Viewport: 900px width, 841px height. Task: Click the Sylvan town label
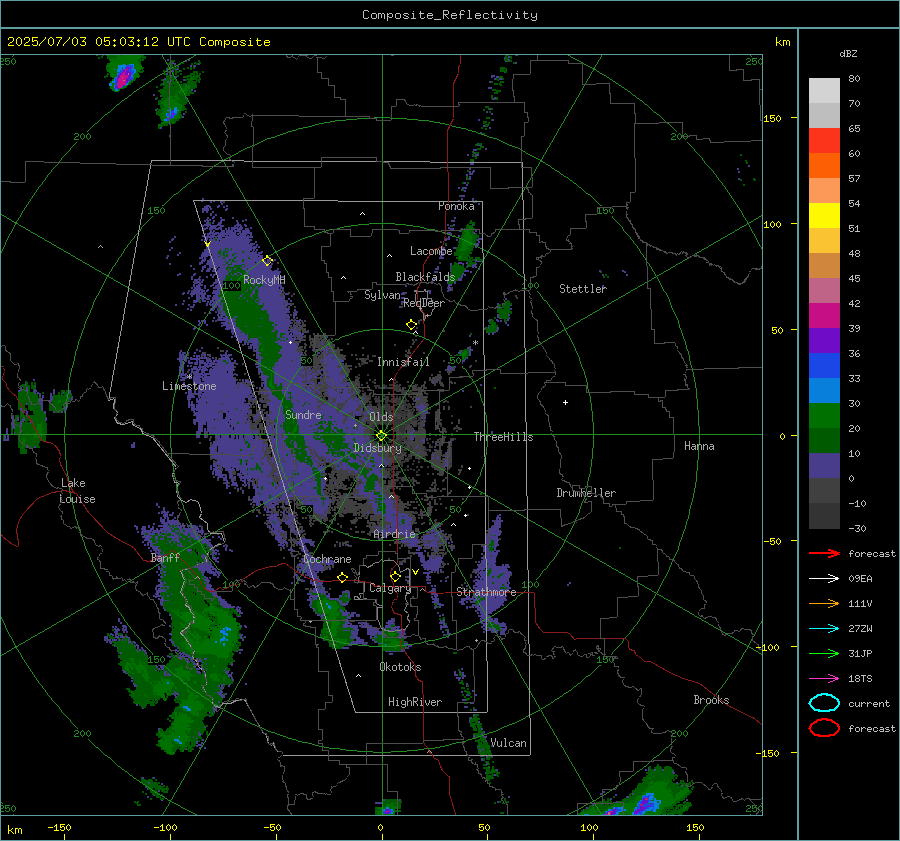click(x=382, y=295)
